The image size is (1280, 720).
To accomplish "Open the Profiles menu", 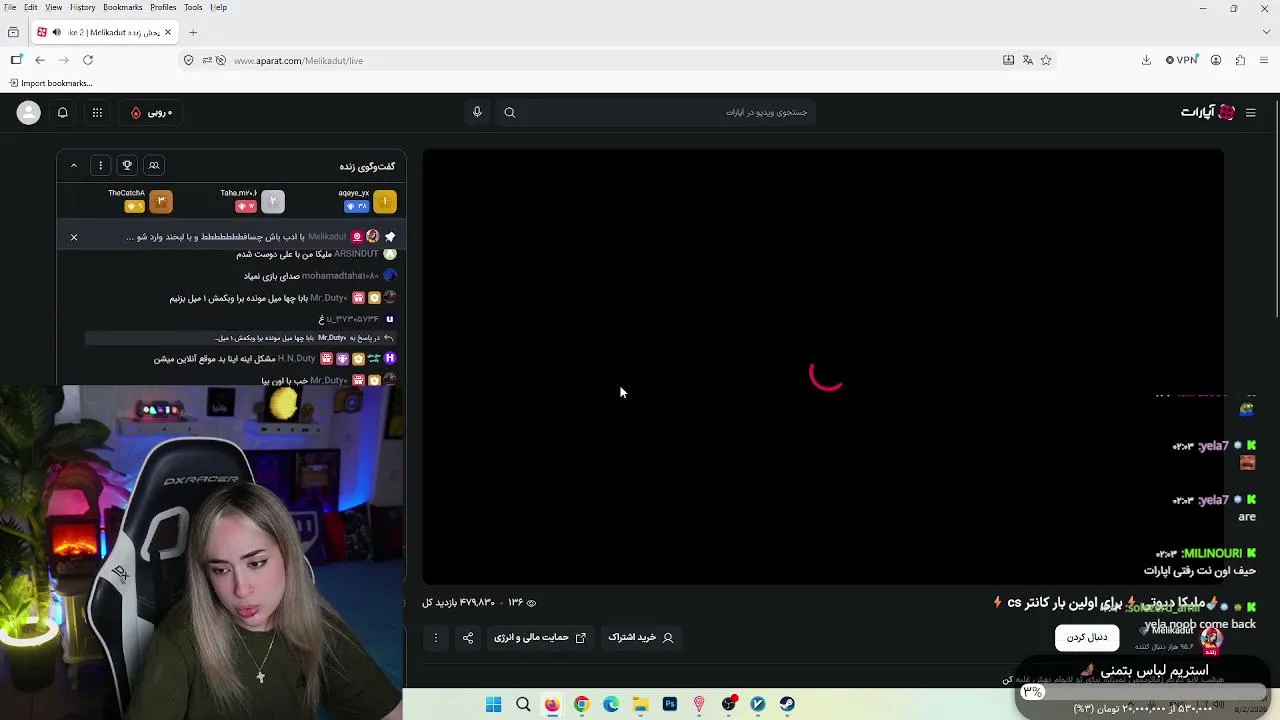I will click(x=163, y=7).
